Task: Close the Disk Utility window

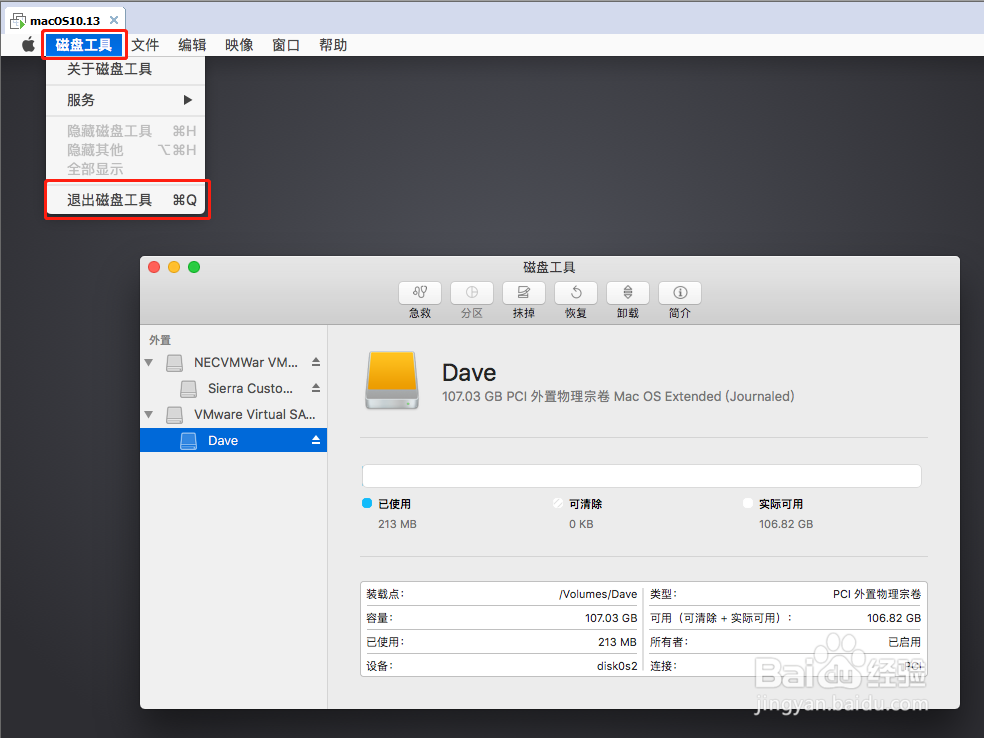Action: [x=154, y=267]
